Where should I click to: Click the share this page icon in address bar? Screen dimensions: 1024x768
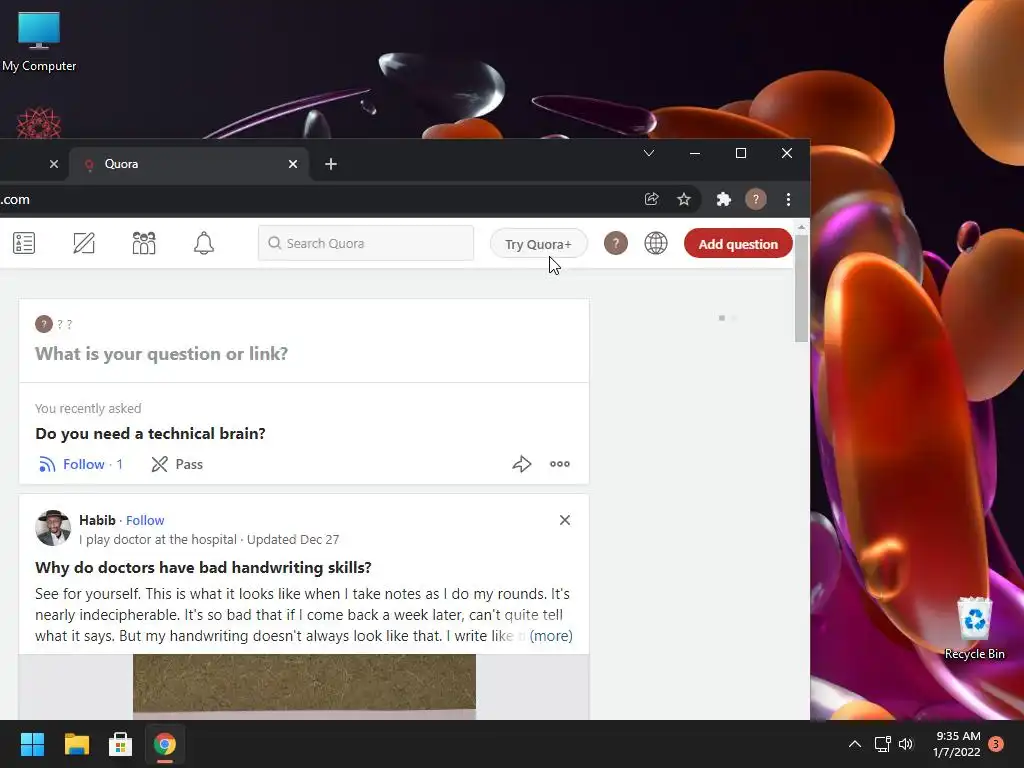[652, 199]
